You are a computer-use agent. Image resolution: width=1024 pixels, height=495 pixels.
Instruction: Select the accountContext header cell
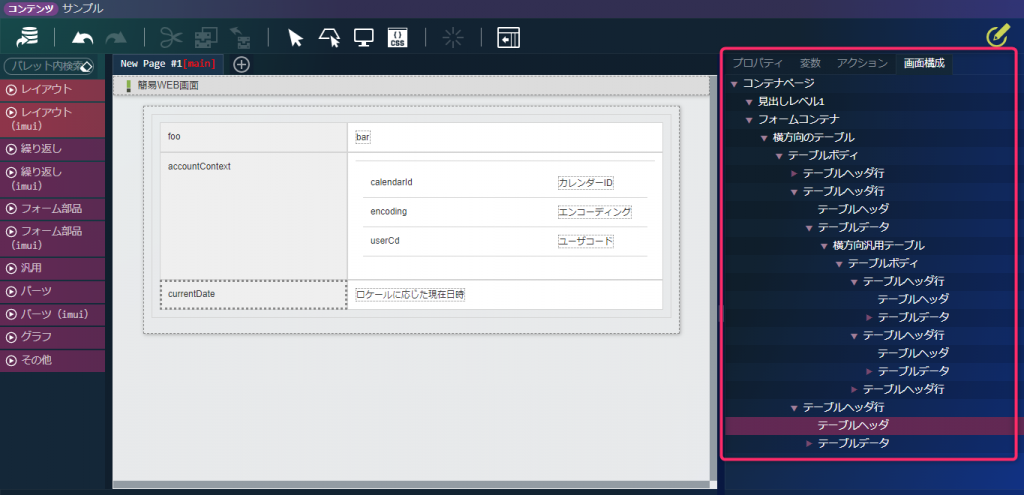(x=254, y=216)
